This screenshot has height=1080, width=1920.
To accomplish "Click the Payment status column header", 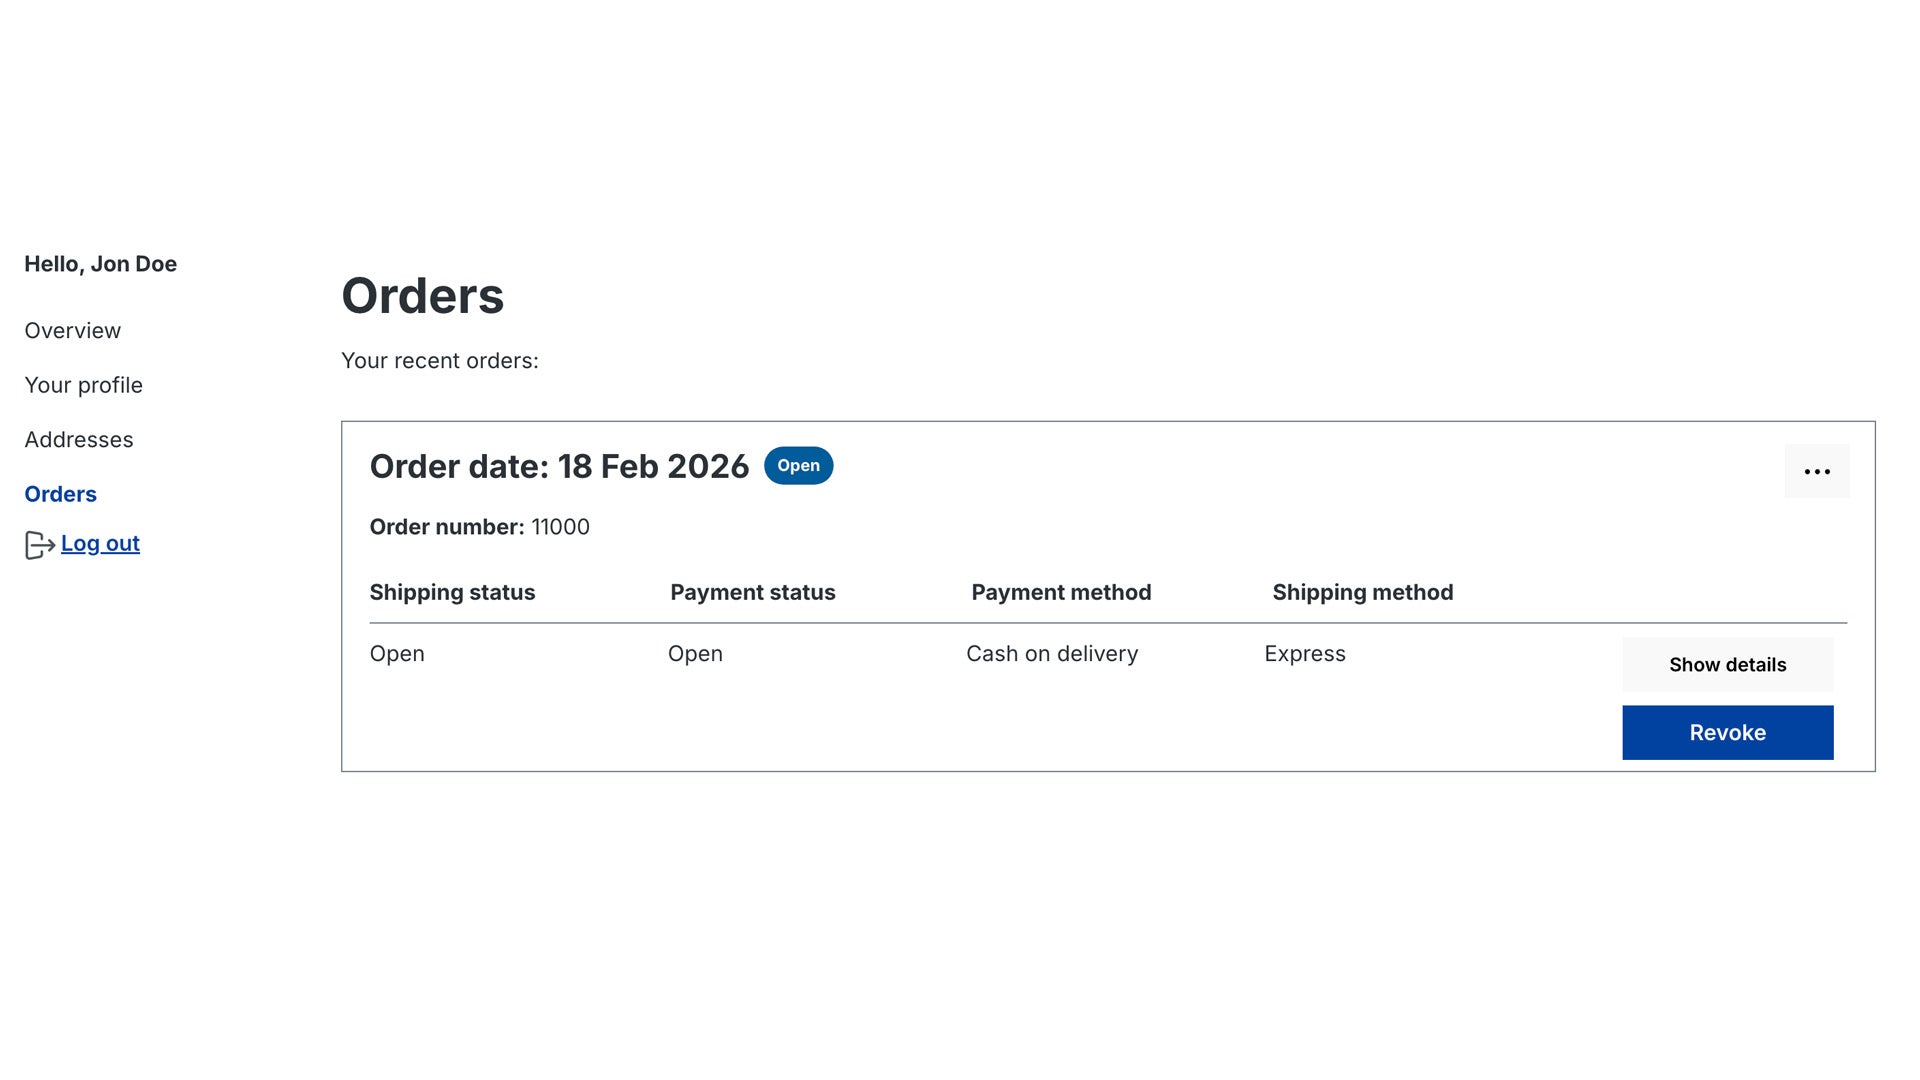I will (752, 592).
